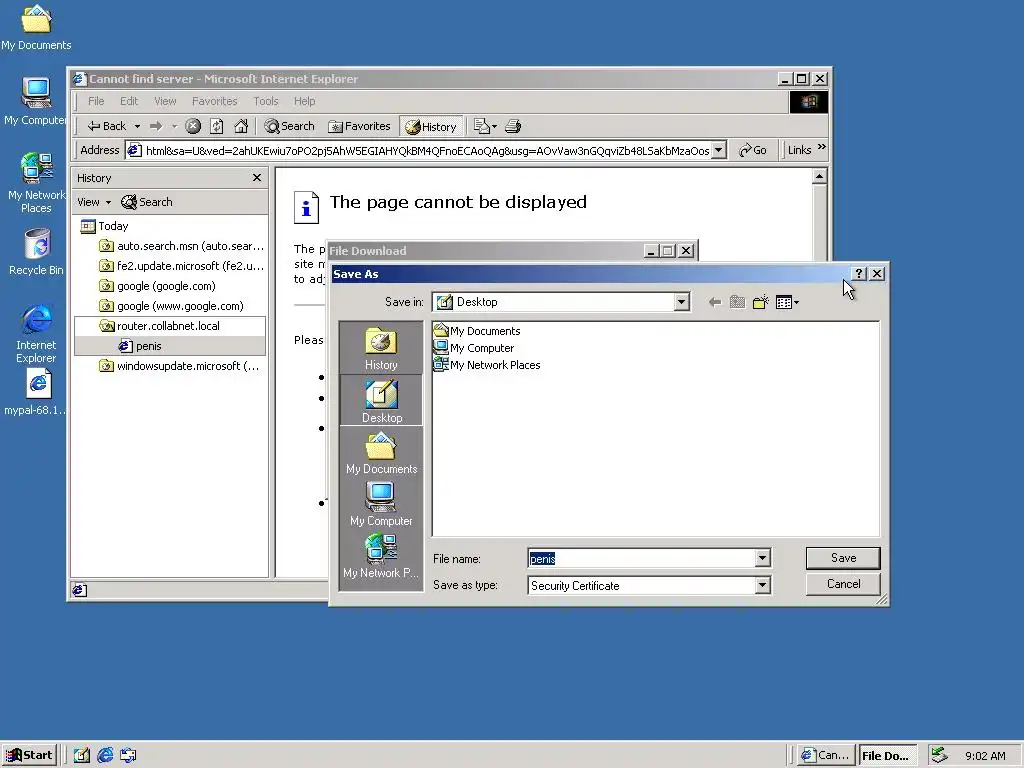
Task: Print page using IE printer icon
Action: pyautogui.click(x=513, y=126)
